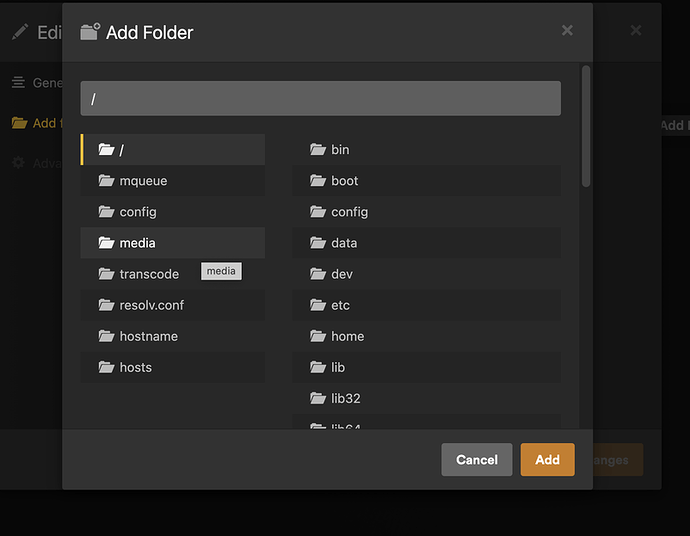The width and height of the screenshot is (690, 536).
Task: Select the config folder in left list
Action: coord(172,212)
